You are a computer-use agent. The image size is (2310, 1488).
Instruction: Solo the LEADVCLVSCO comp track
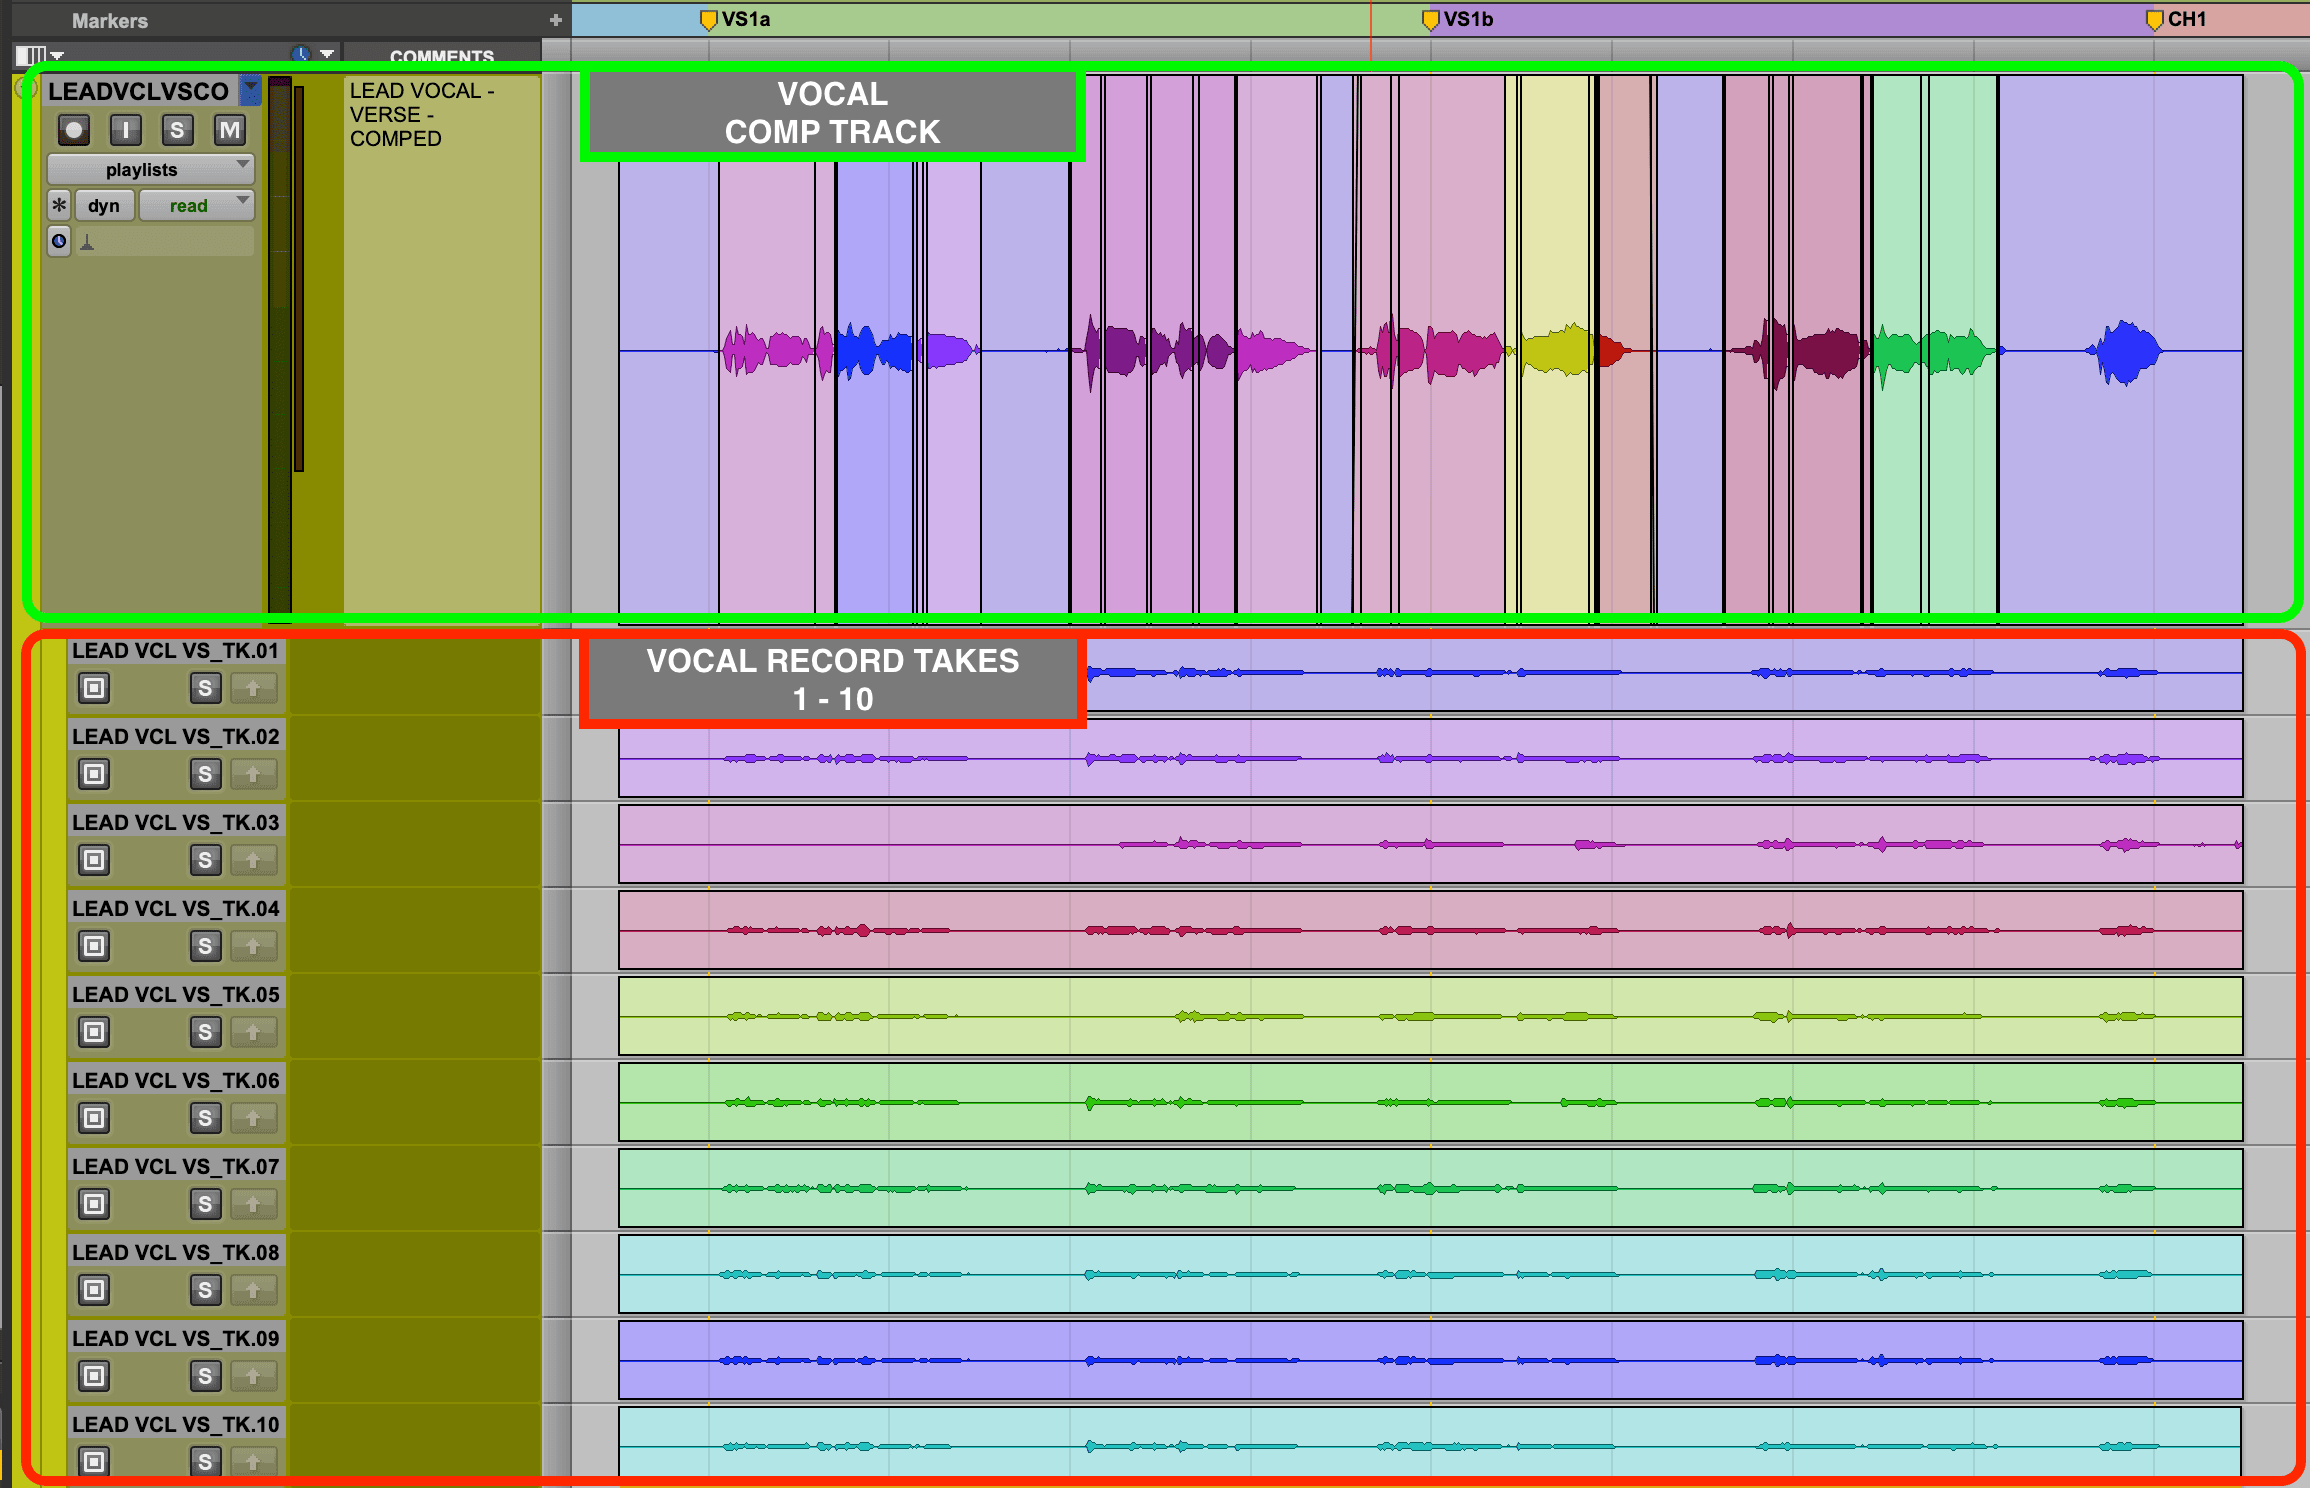click(177, 130)
